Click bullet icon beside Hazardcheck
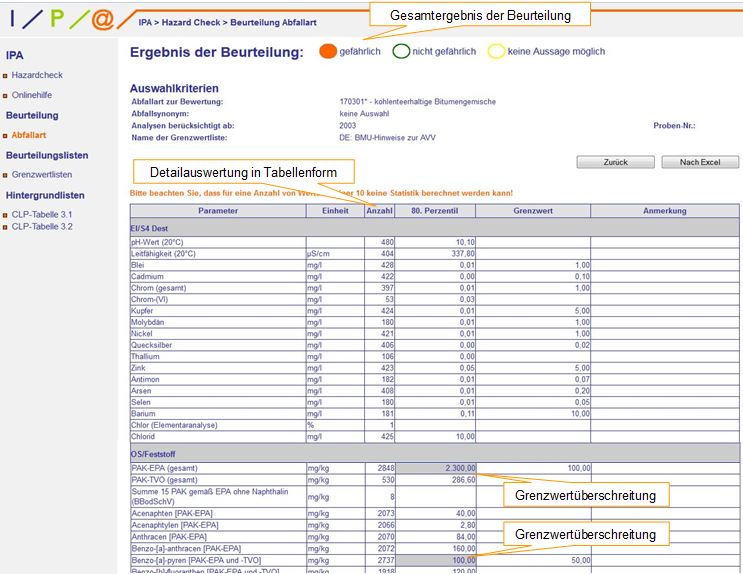 tap(5, 75)
